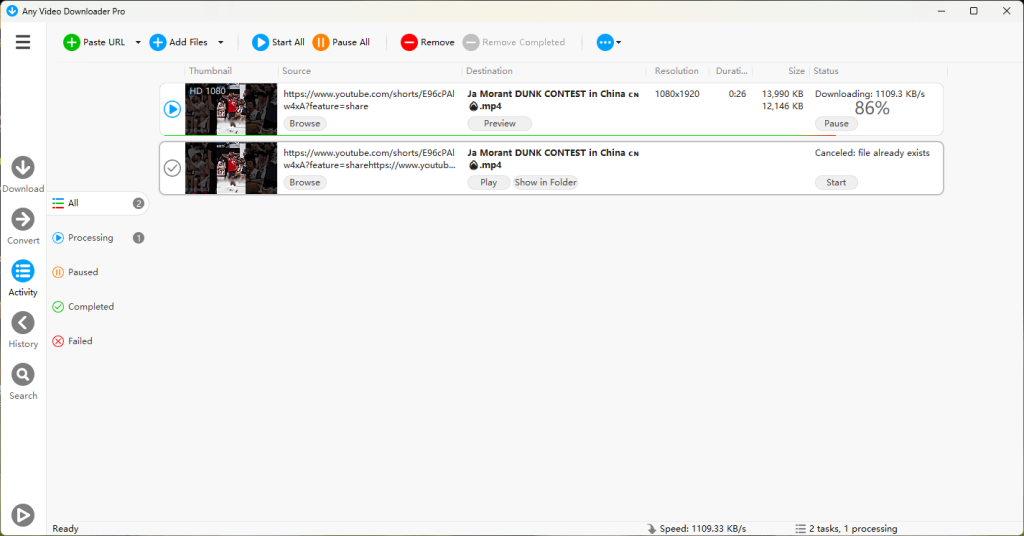This screenshot has width=1024, height=536.
Task: Select the Processing filter tab
Action: pos(90,238)
